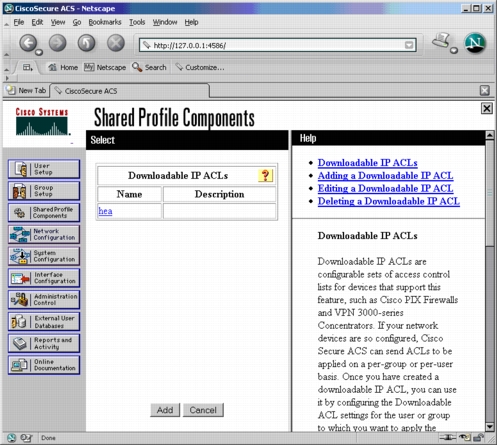Collapse the personal toolbar grippy

click(6, 70)
